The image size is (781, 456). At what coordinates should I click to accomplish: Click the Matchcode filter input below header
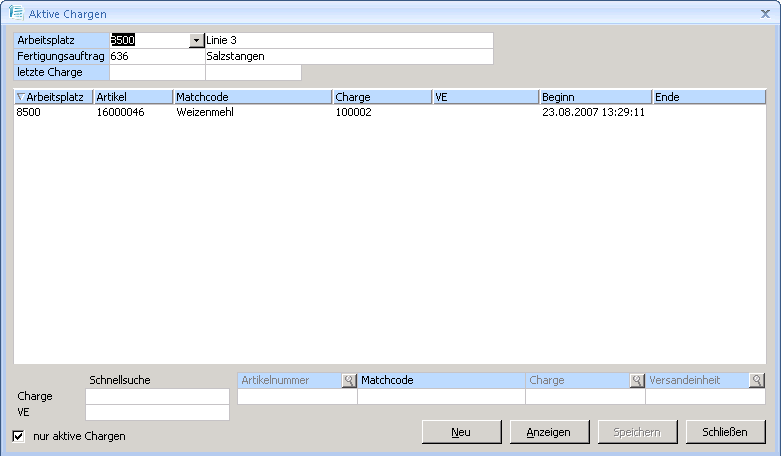click(x=441, y=397)
